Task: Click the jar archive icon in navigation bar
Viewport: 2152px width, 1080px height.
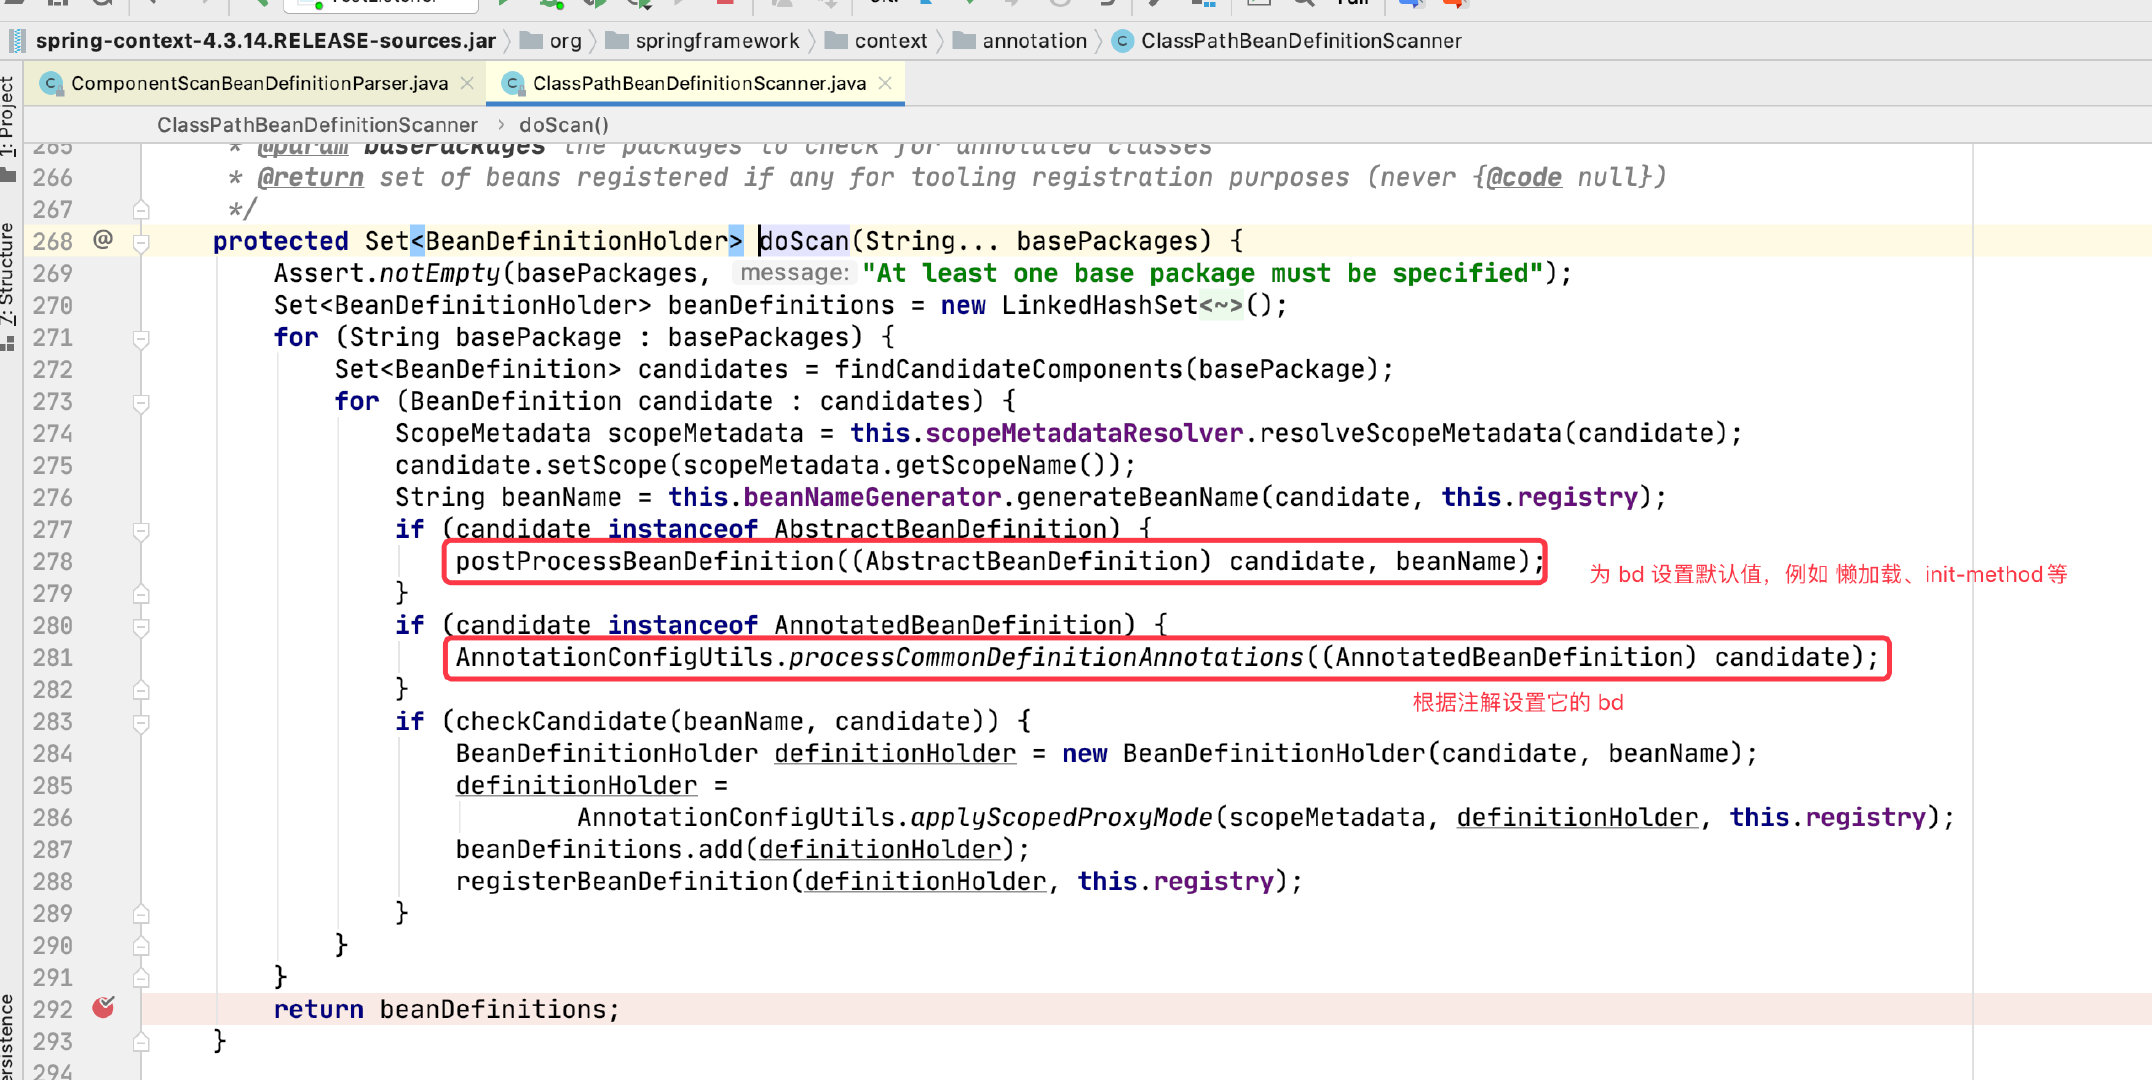Action: [x=17, y=41]
